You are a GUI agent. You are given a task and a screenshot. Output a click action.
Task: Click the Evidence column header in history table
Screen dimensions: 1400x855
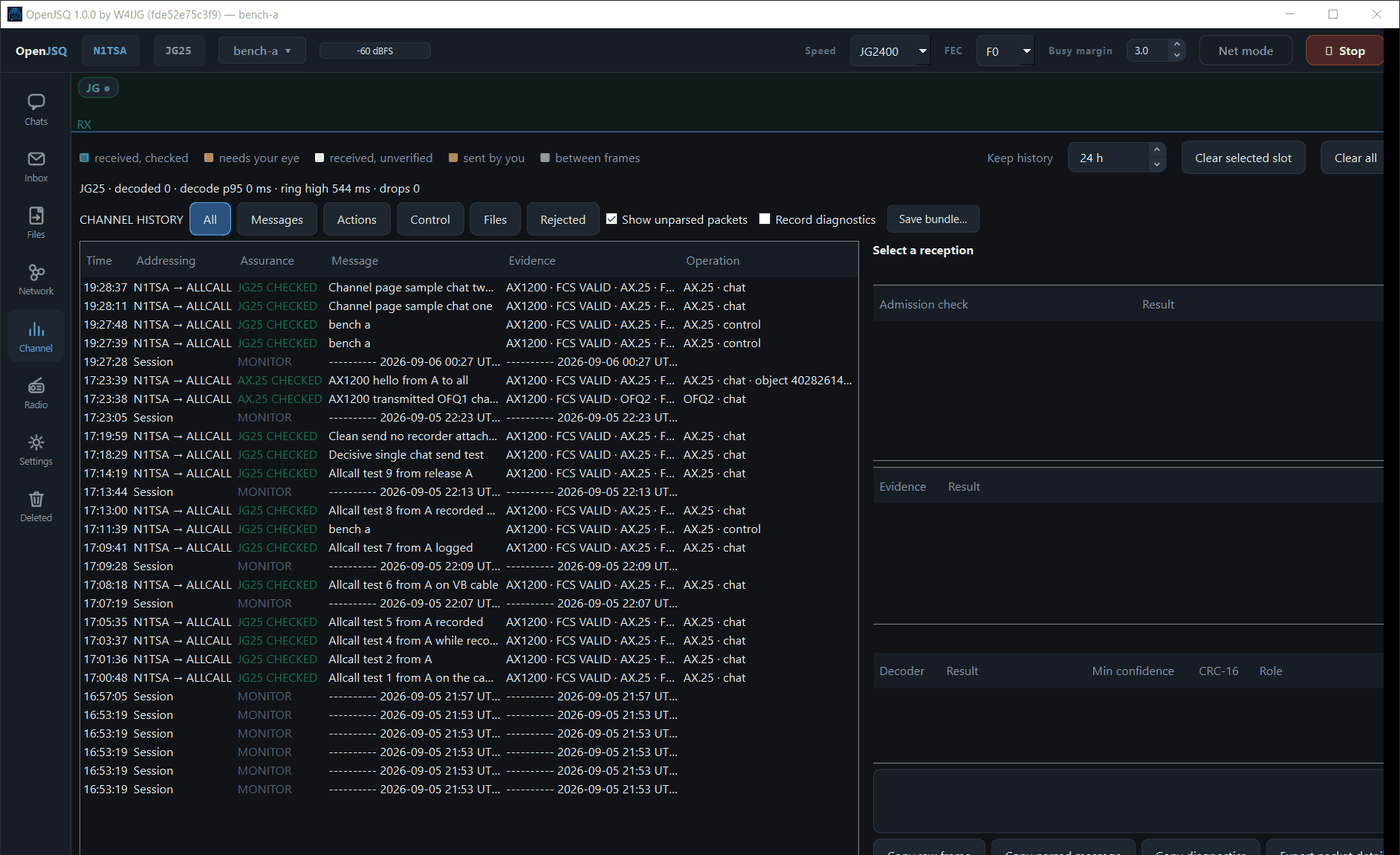click(x=531, y=260)
